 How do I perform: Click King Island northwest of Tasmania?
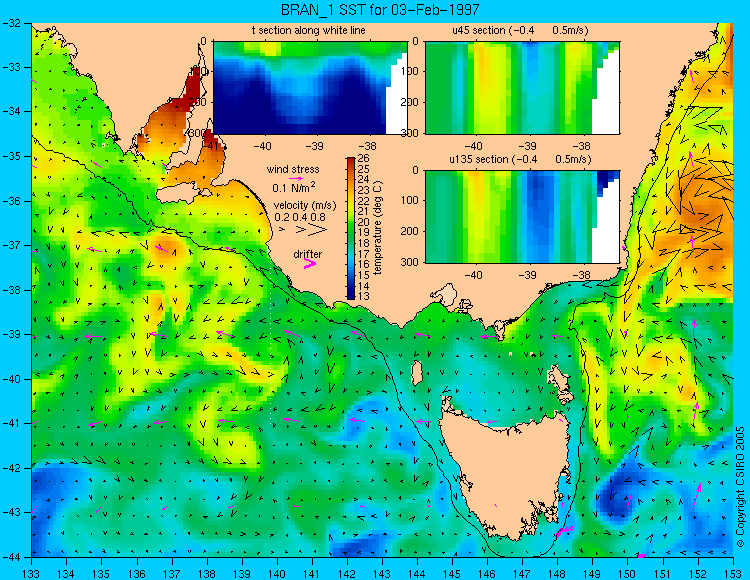(x=417, y=373)
